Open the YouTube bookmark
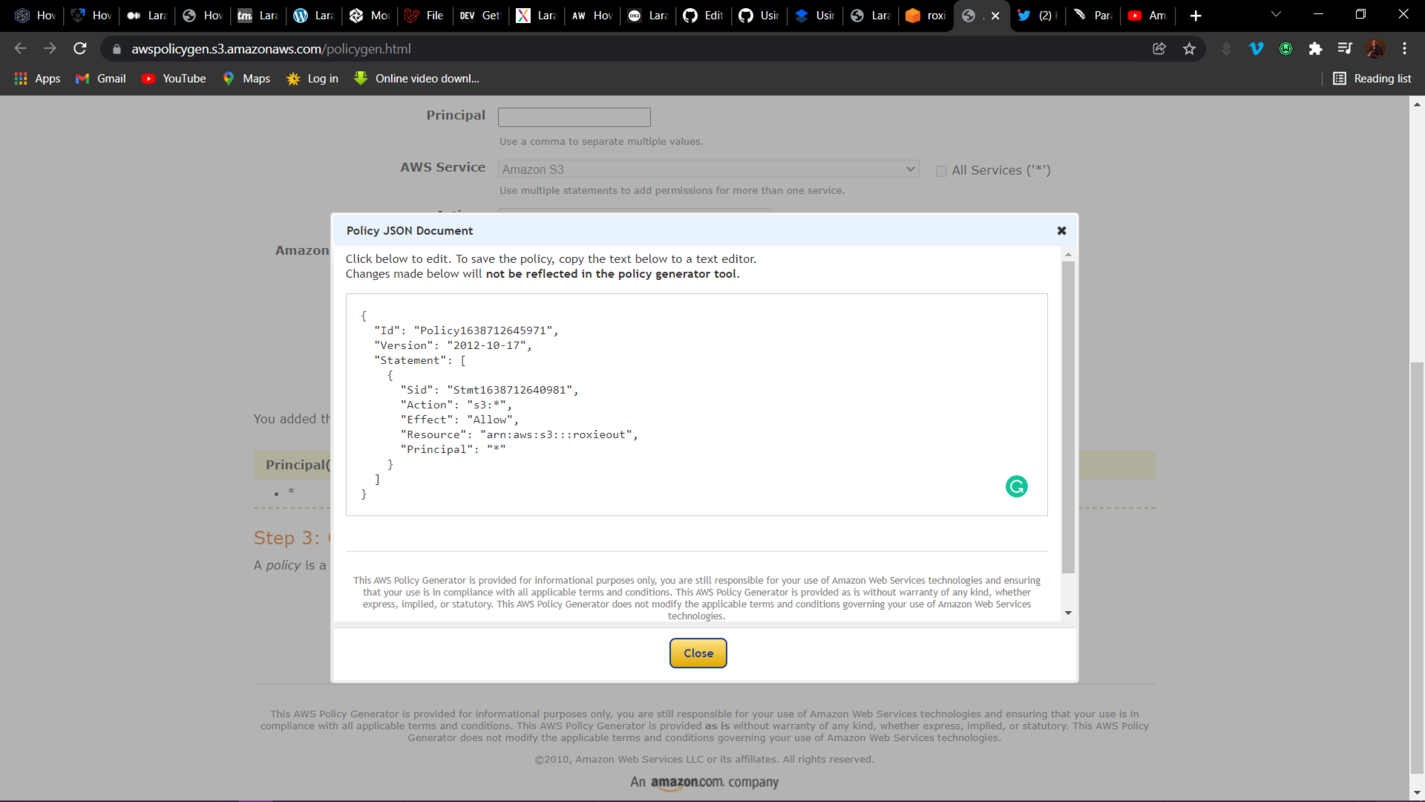The height and width of the screenshot is (802, 1425). coord(174,78)
